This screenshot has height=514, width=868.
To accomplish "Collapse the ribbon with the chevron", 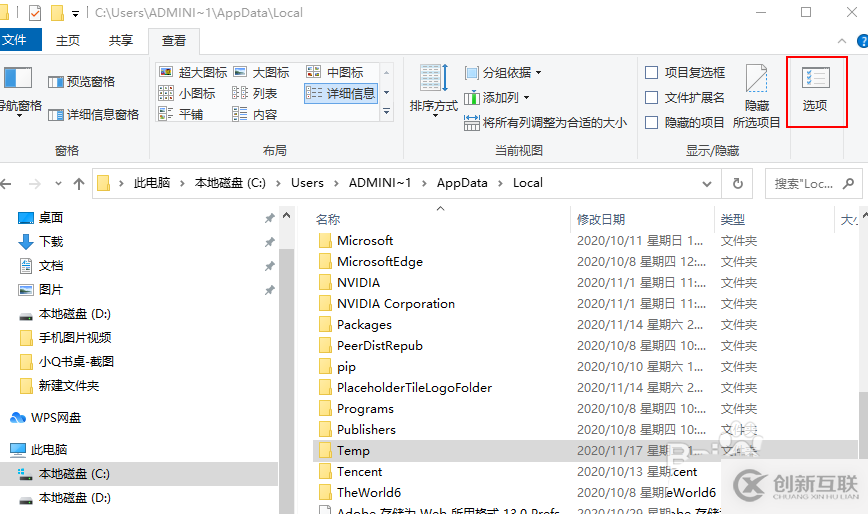I will [841, 41].
